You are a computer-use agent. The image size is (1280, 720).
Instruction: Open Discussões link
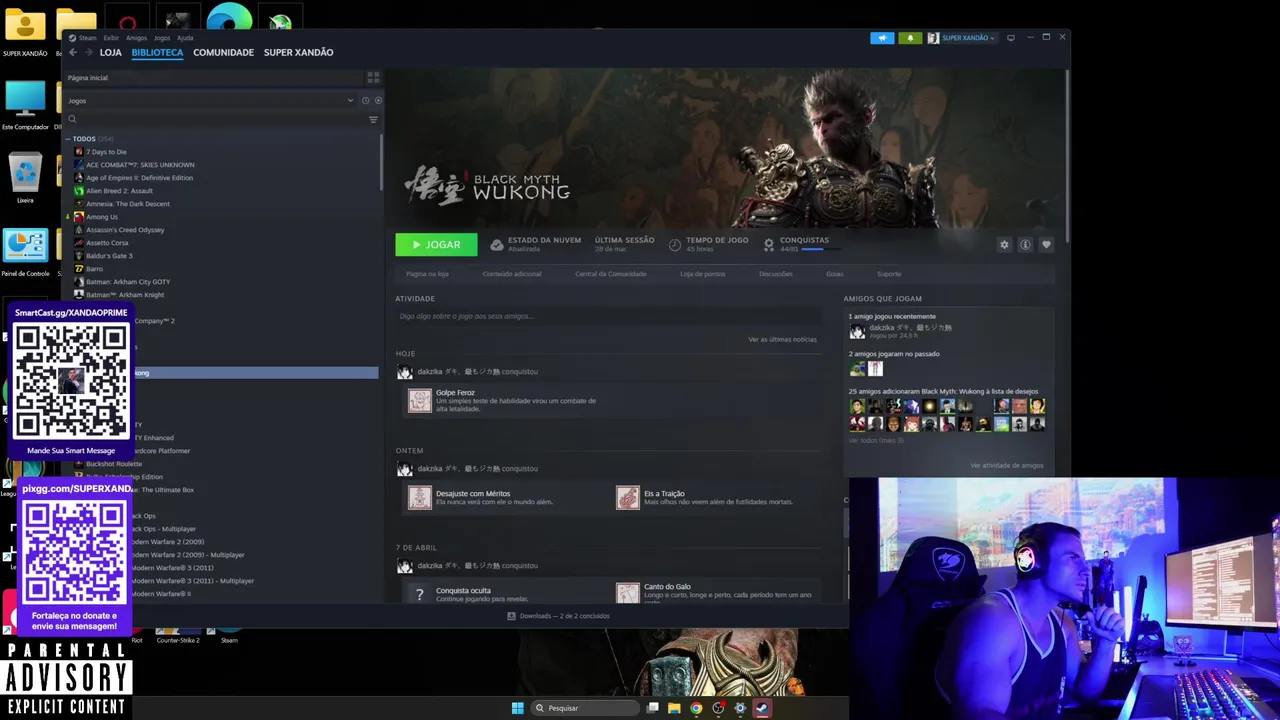point(775,274)
